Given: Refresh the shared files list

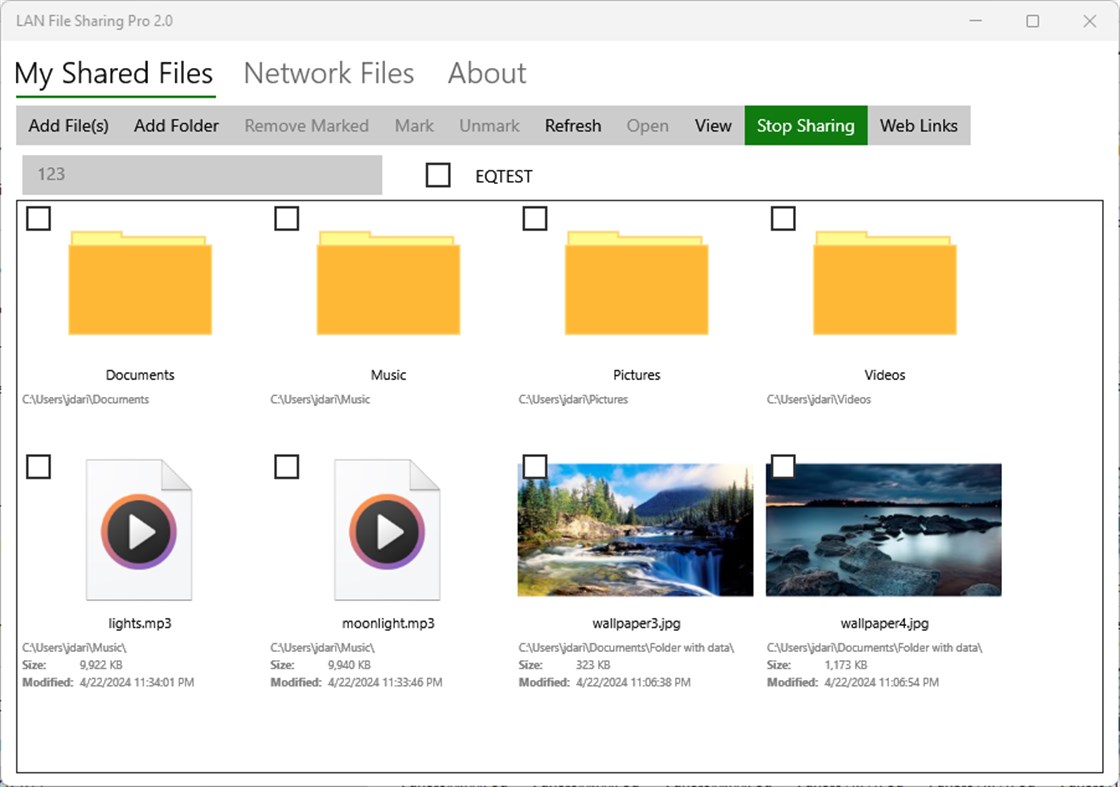Looking at the screenshot, I should (x=572, y=125).
